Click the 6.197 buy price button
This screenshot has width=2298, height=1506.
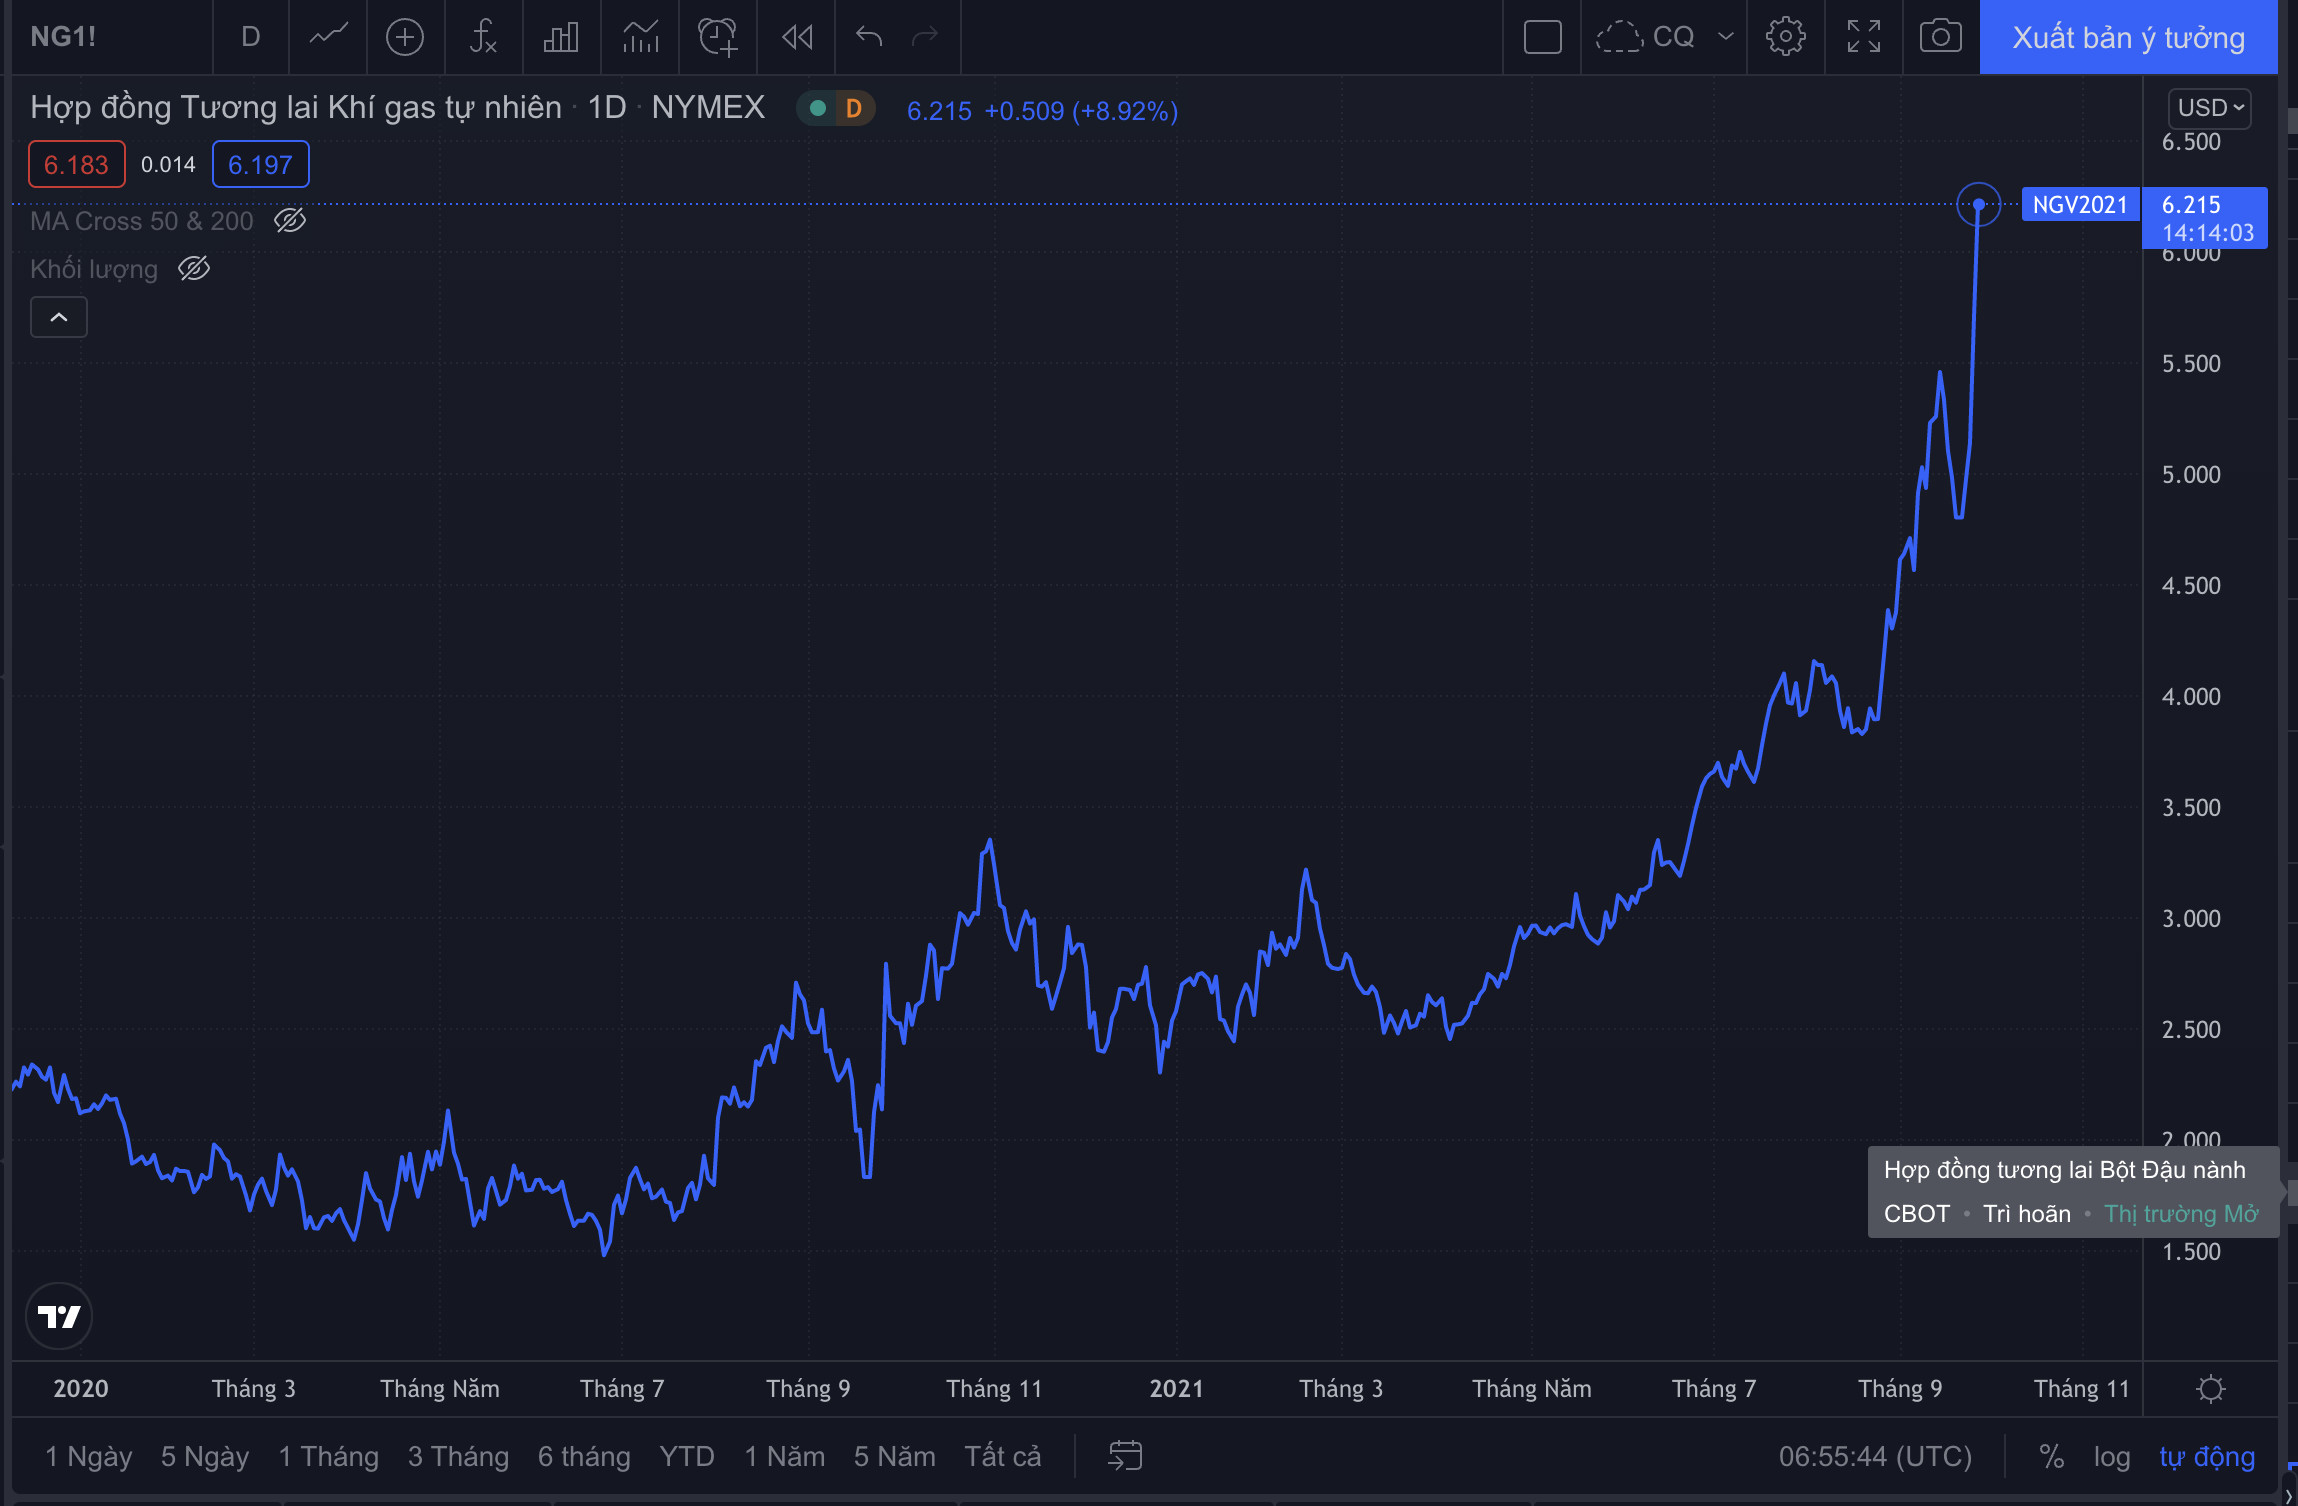(260, 165)
